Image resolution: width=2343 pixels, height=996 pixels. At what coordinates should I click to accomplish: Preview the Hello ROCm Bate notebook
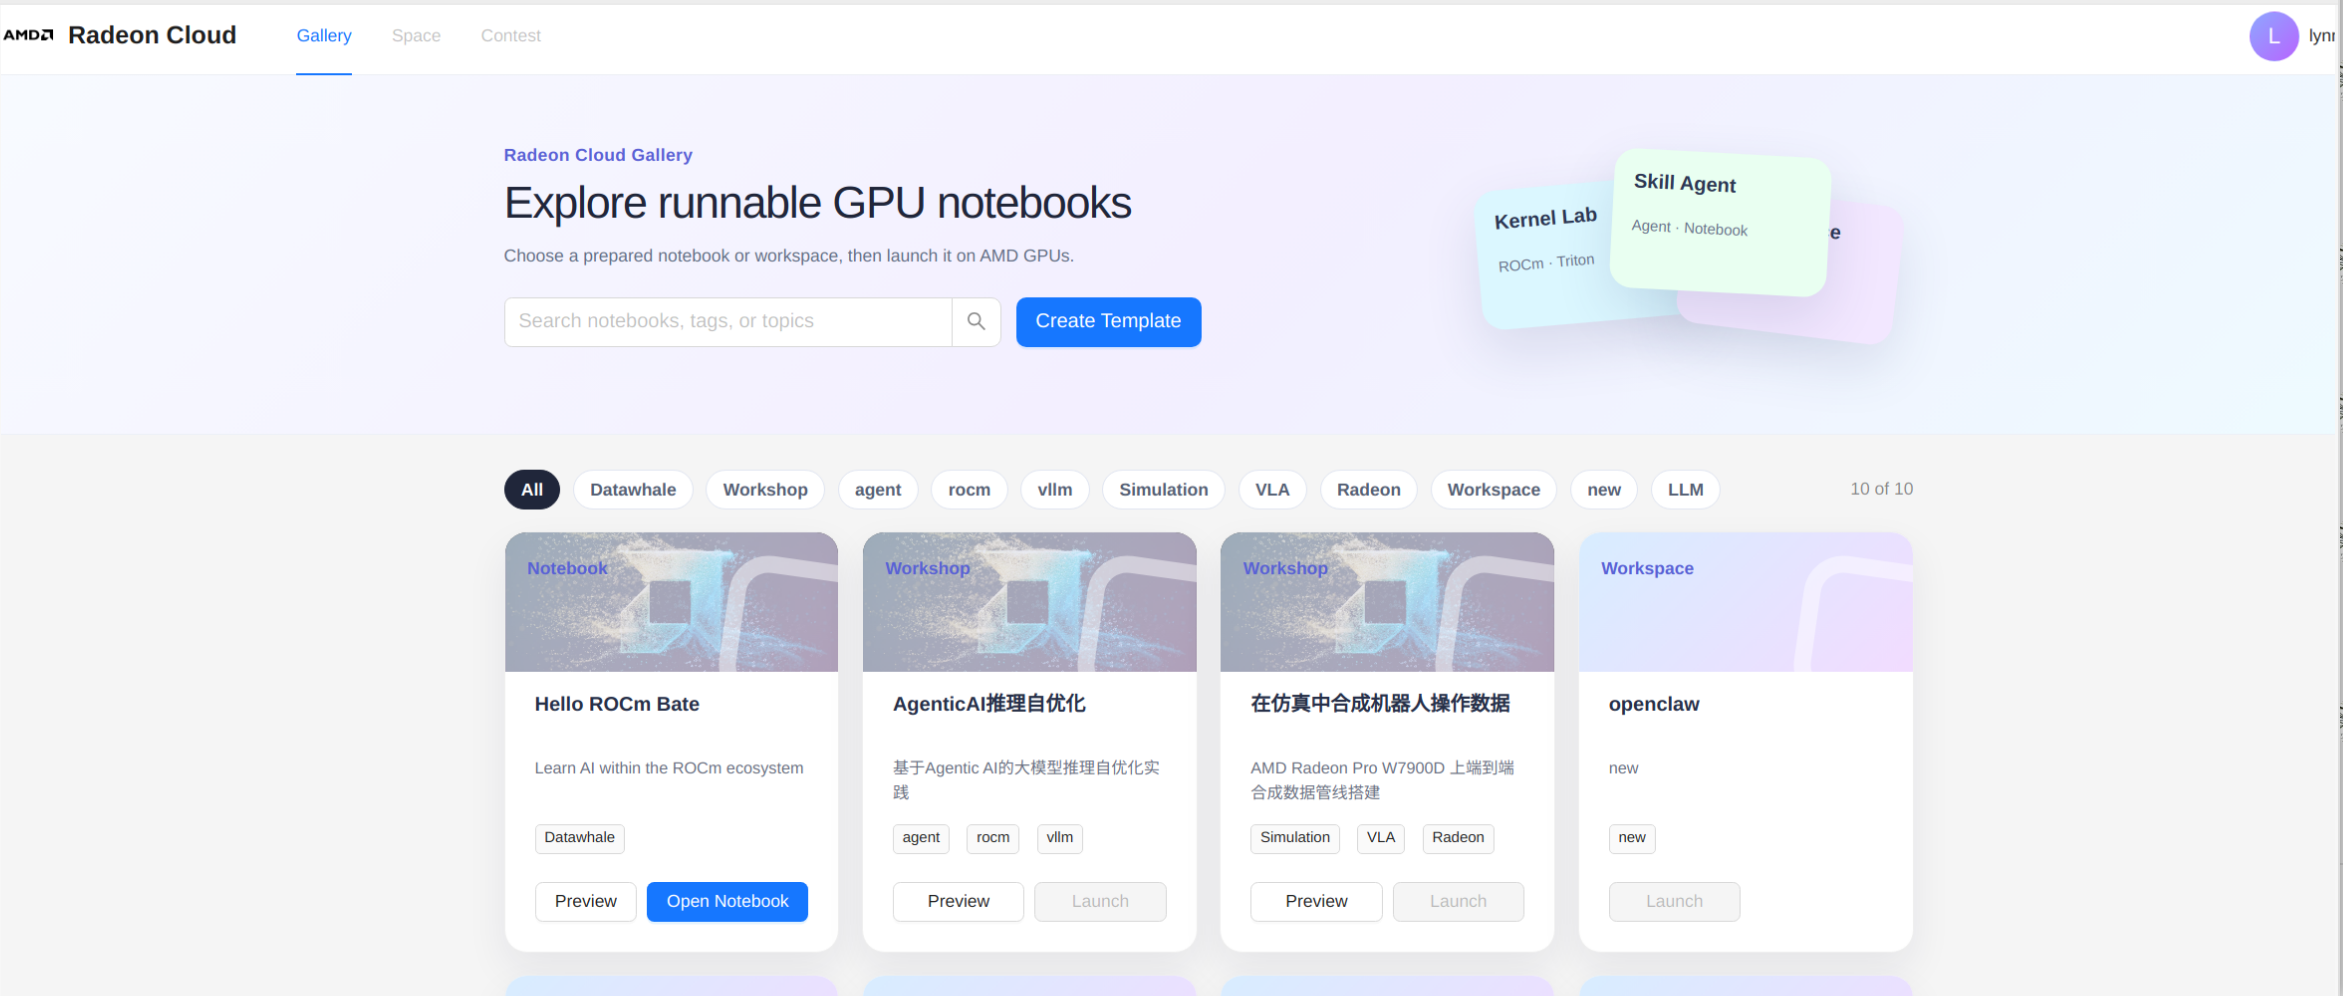click(x=585, y=901)
